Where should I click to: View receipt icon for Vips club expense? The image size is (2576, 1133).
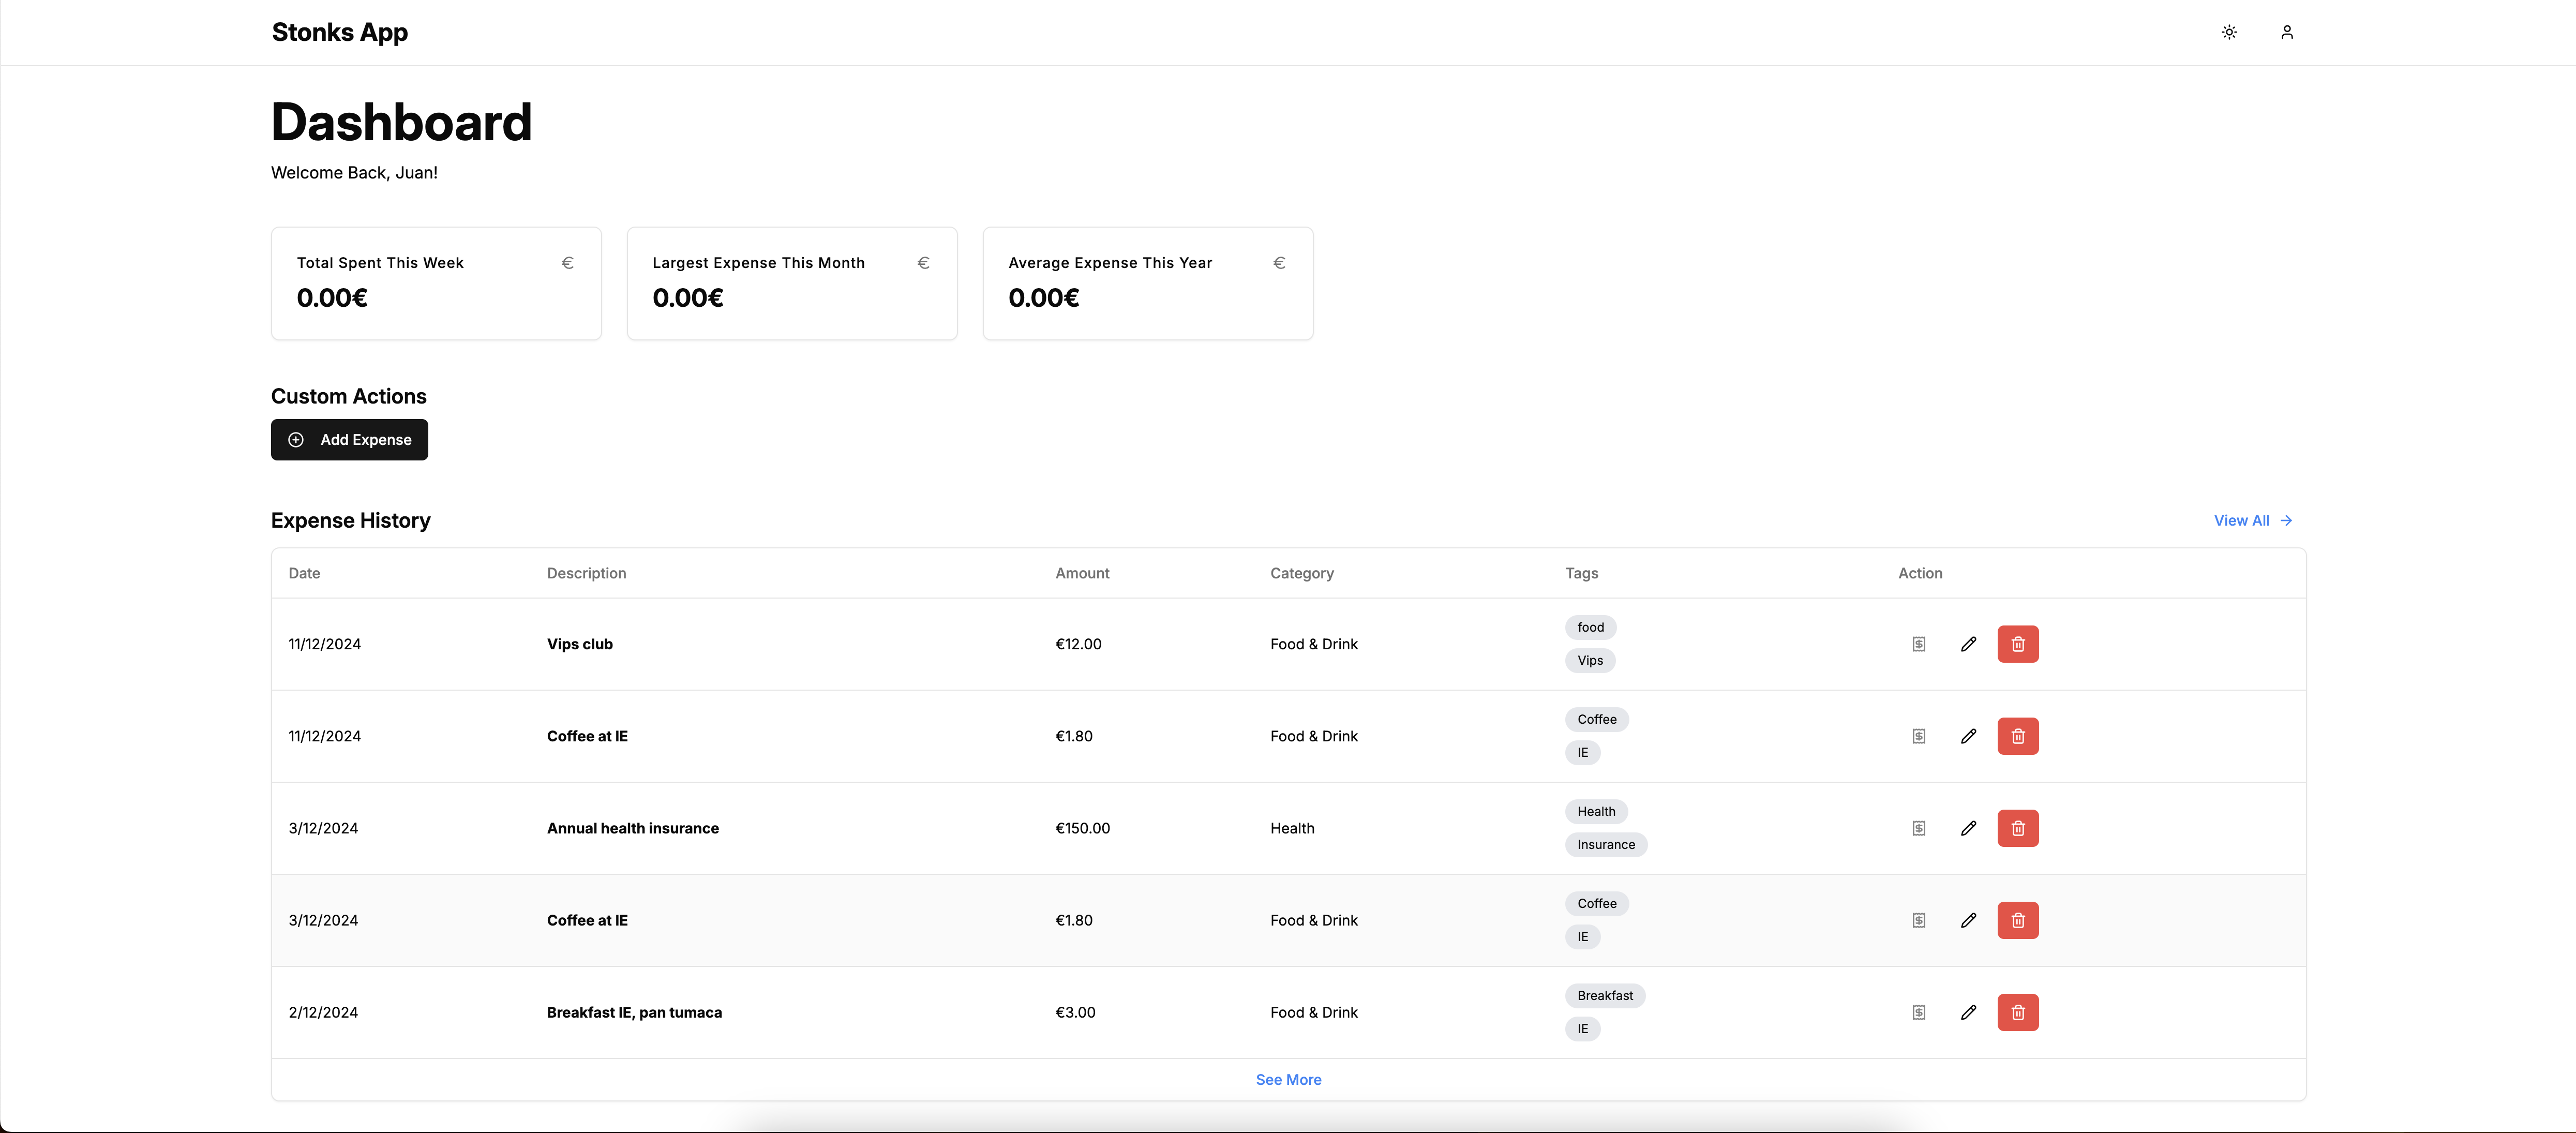(x=1918, y=644)
